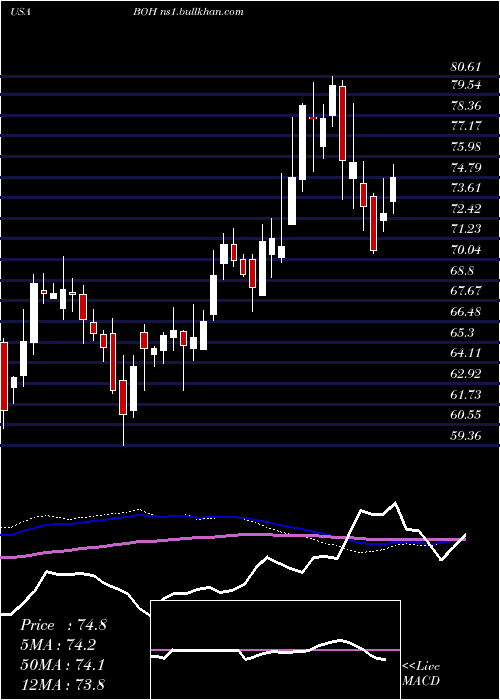Click the 5MA : 74.2 readout

[x=58, y=645]
